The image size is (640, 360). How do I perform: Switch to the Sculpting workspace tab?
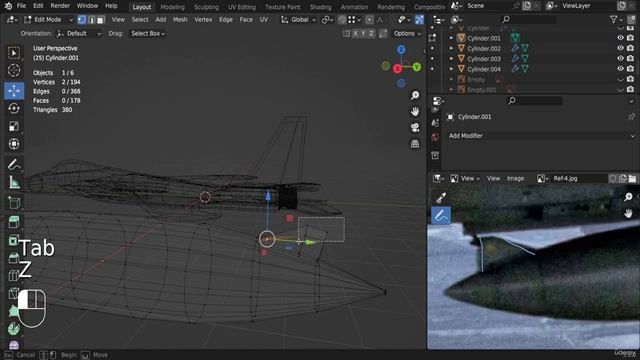(206, 7)
